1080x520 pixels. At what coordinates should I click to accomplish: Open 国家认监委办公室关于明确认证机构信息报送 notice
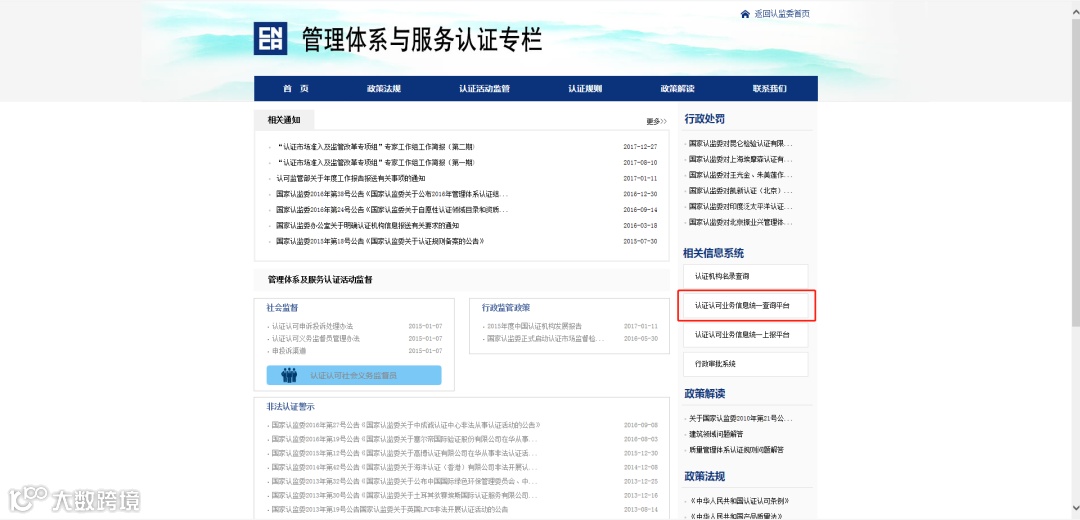tap(367, 226)
